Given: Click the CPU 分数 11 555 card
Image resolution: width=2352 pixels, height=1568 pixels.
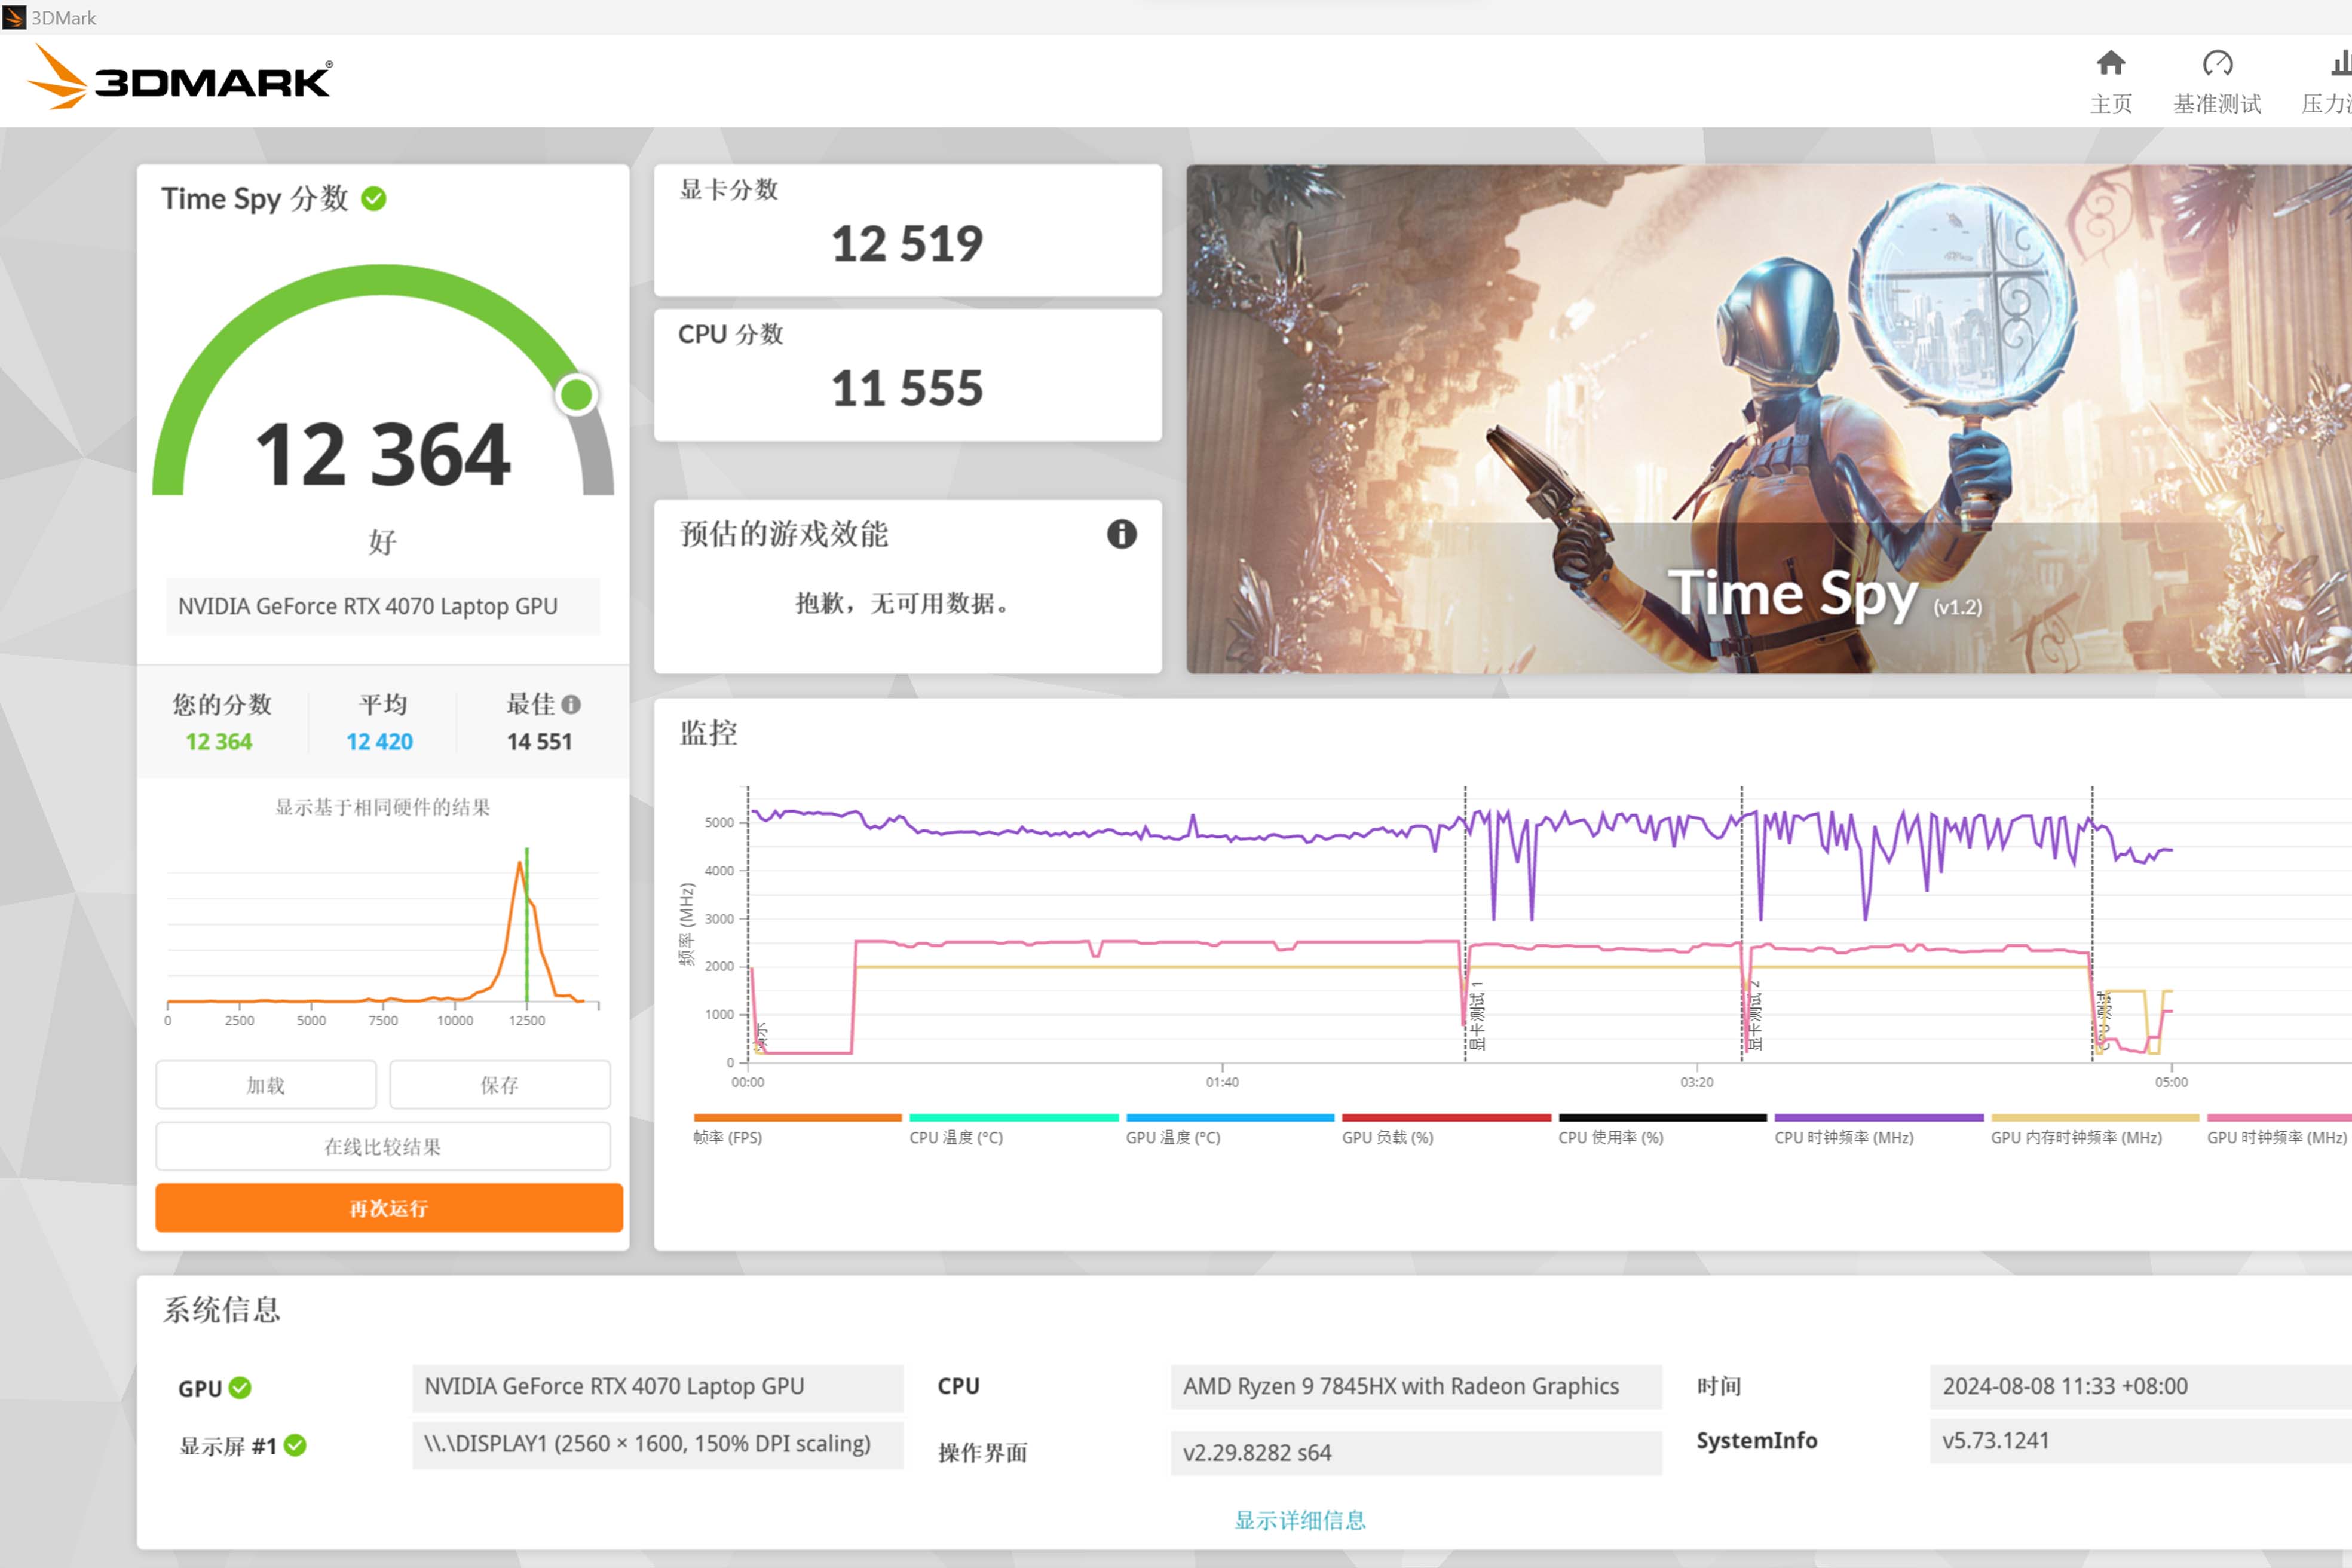Looking at the screenshot, I should coord(907,375).
